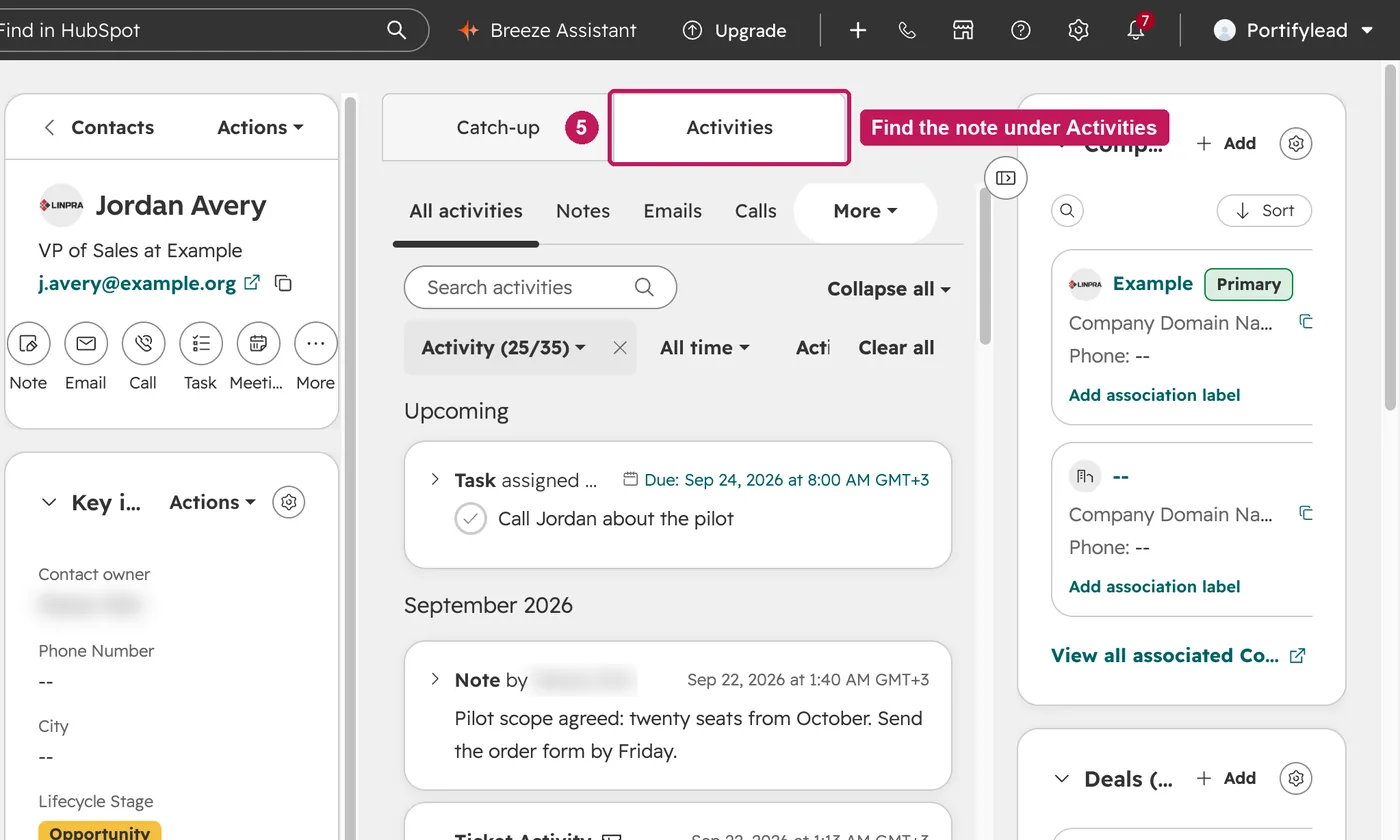Open All time date filter

[704, 347]
